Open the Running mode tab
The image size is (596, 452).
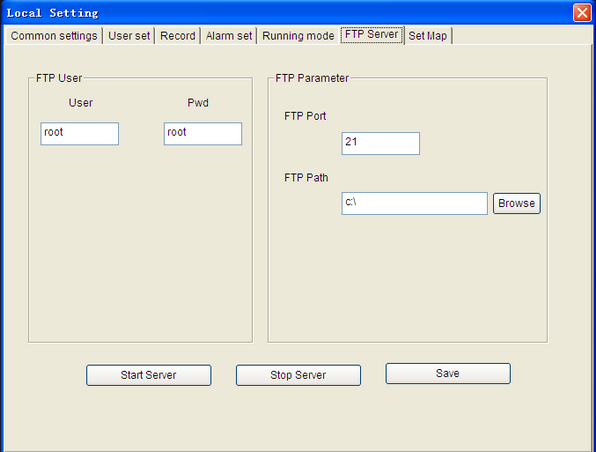tap(298, 36)
